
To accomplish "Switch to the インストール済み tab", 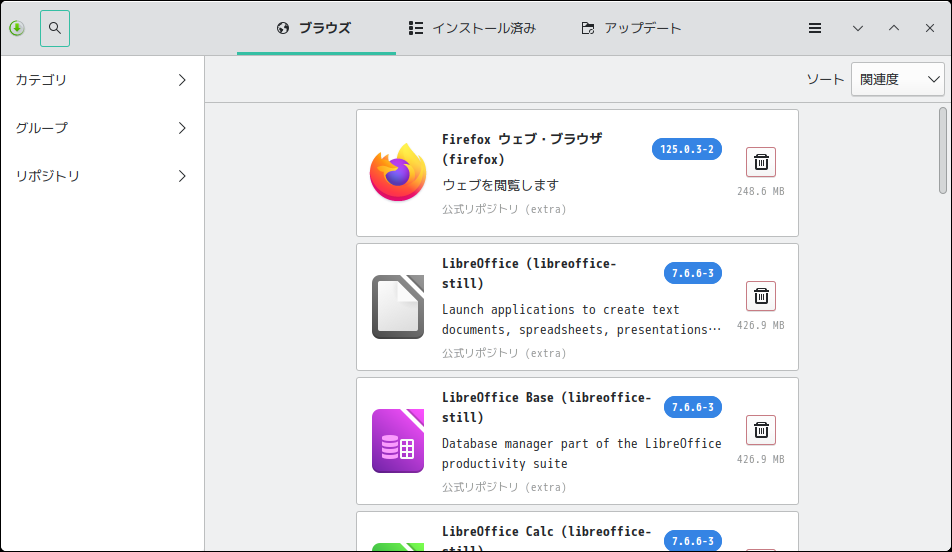I will click(x=472, y=28).
